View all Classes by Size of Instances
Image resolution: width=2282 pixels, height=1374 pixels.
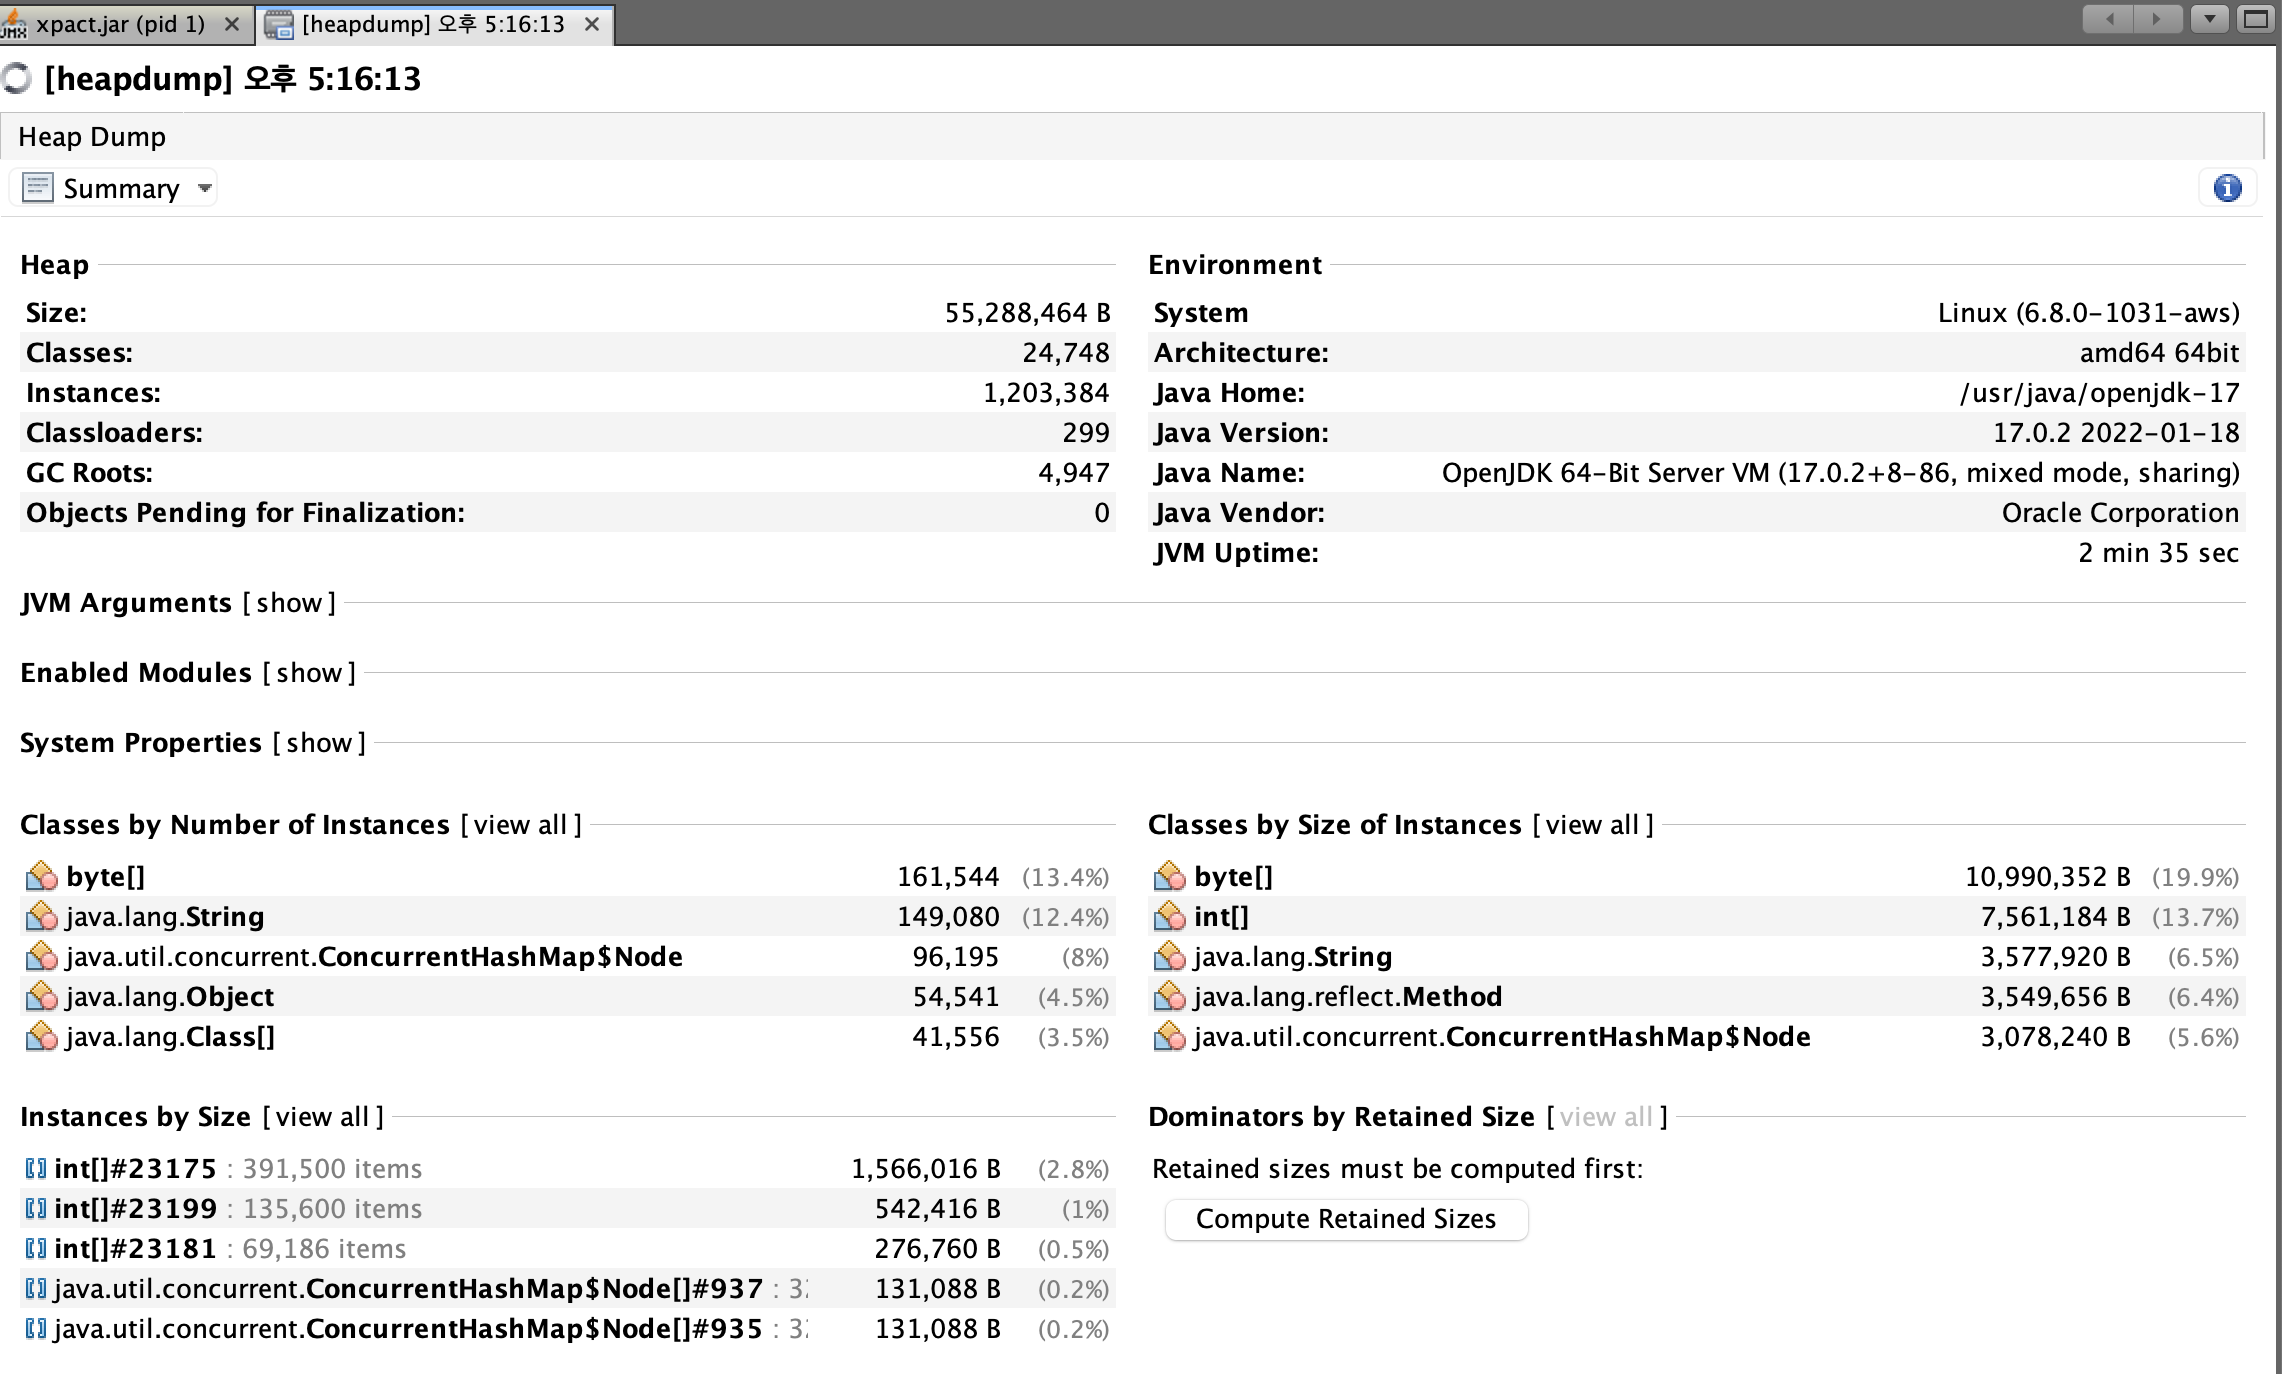[1592, 825]
